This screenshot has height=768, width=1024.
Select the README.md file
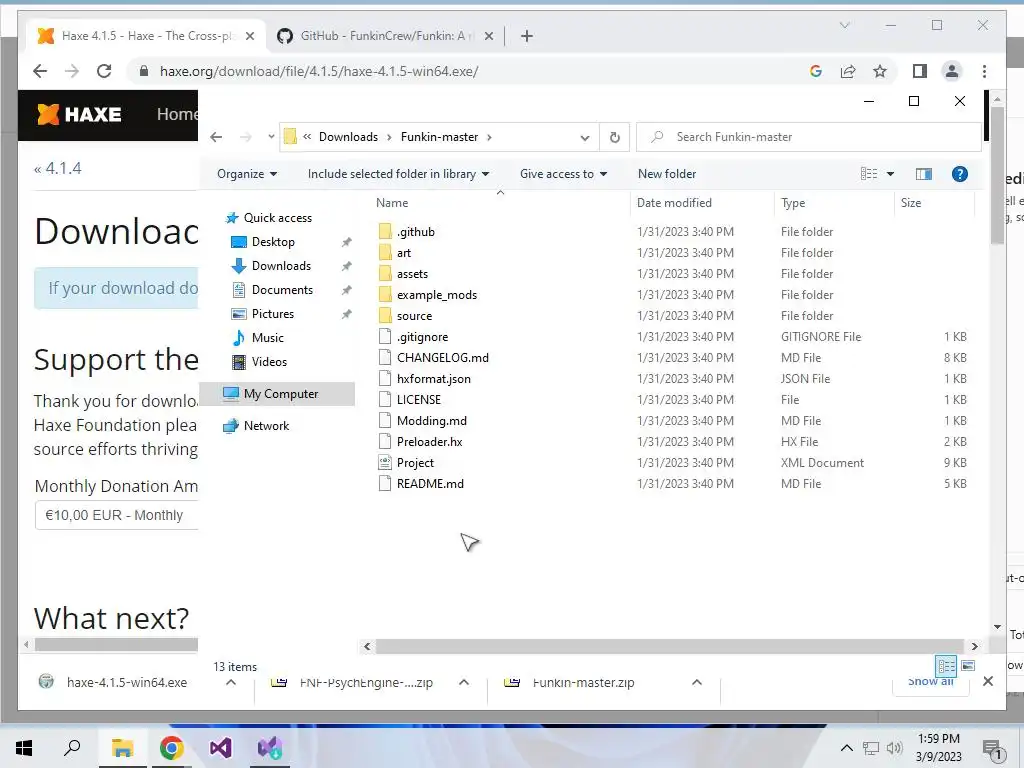coord(430,484)
